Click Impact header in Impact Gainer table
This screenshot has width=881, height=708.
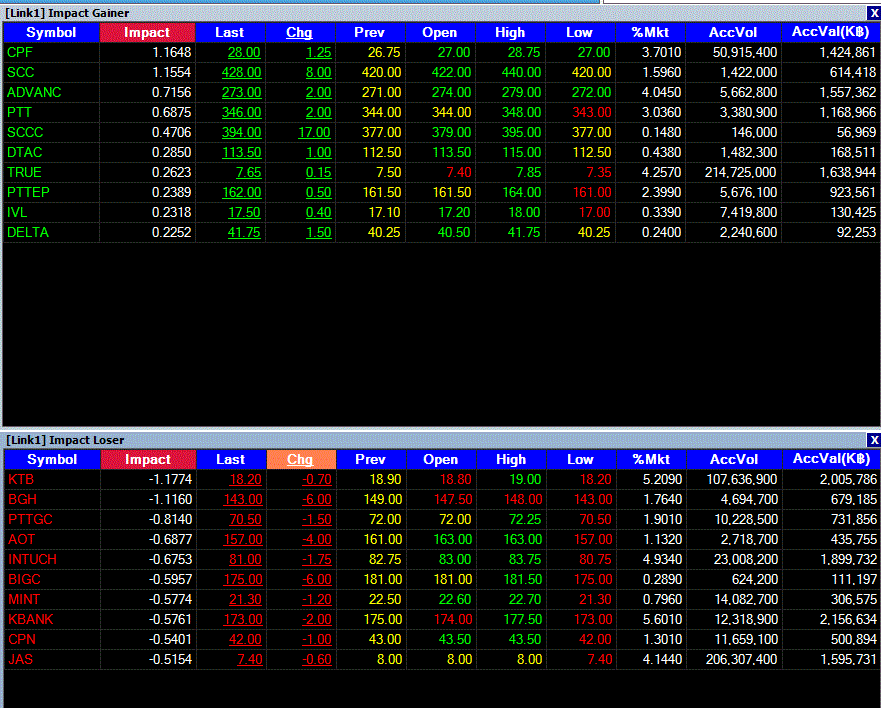(147, 33)
